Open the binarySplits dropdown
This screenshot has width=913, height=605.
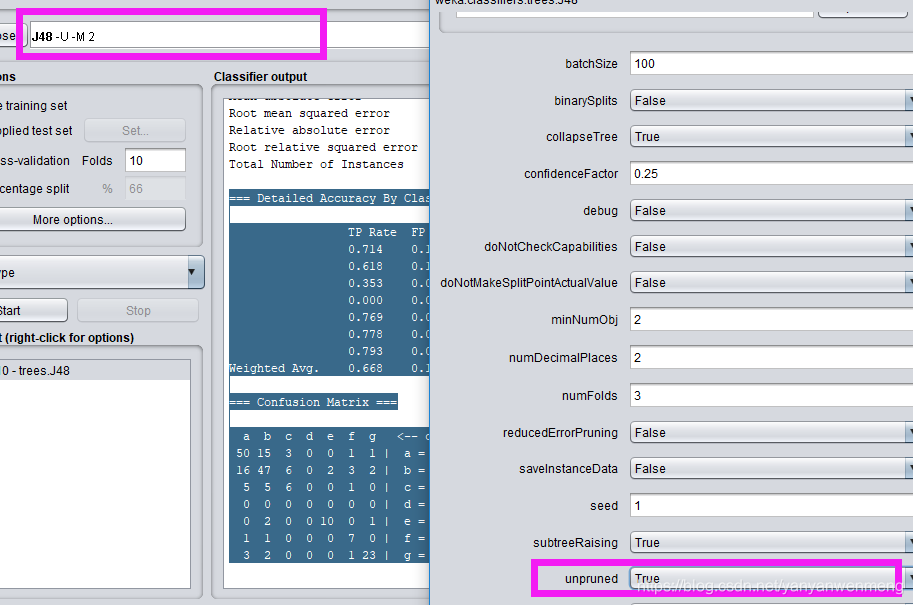point(772,101)
